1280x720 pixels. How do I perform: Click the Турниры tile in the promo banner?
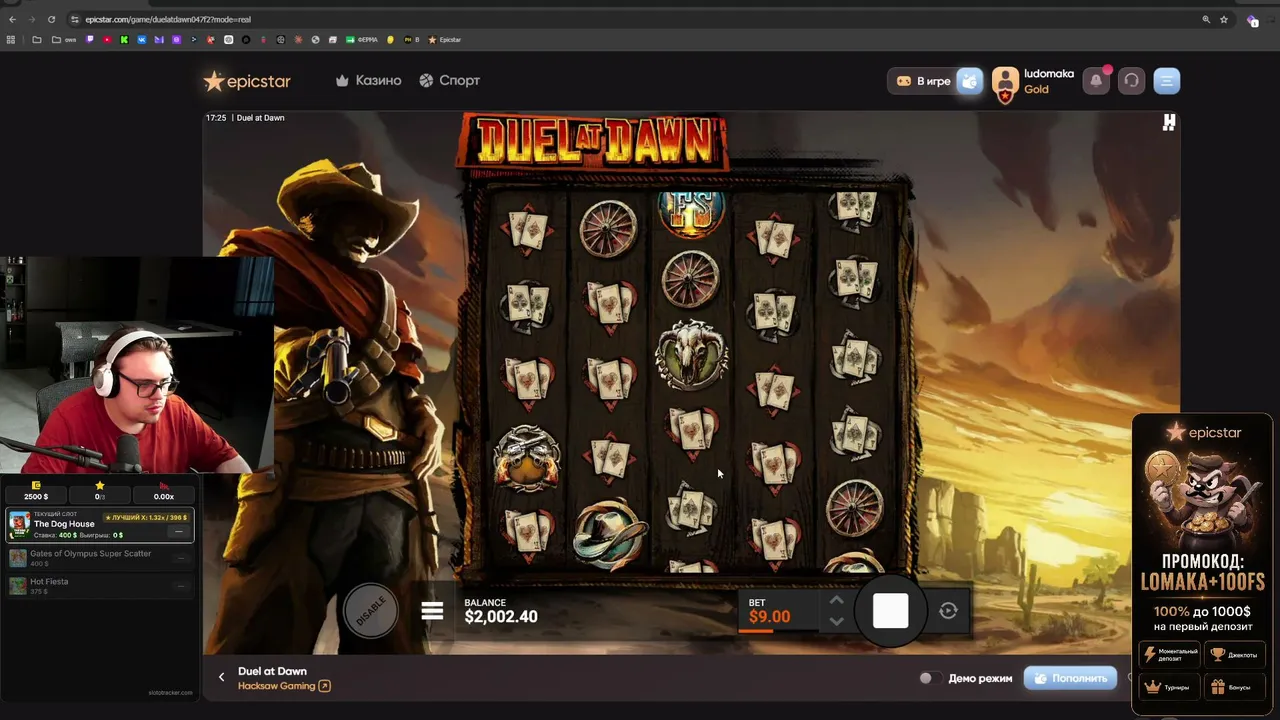(x=1171, y=687)
